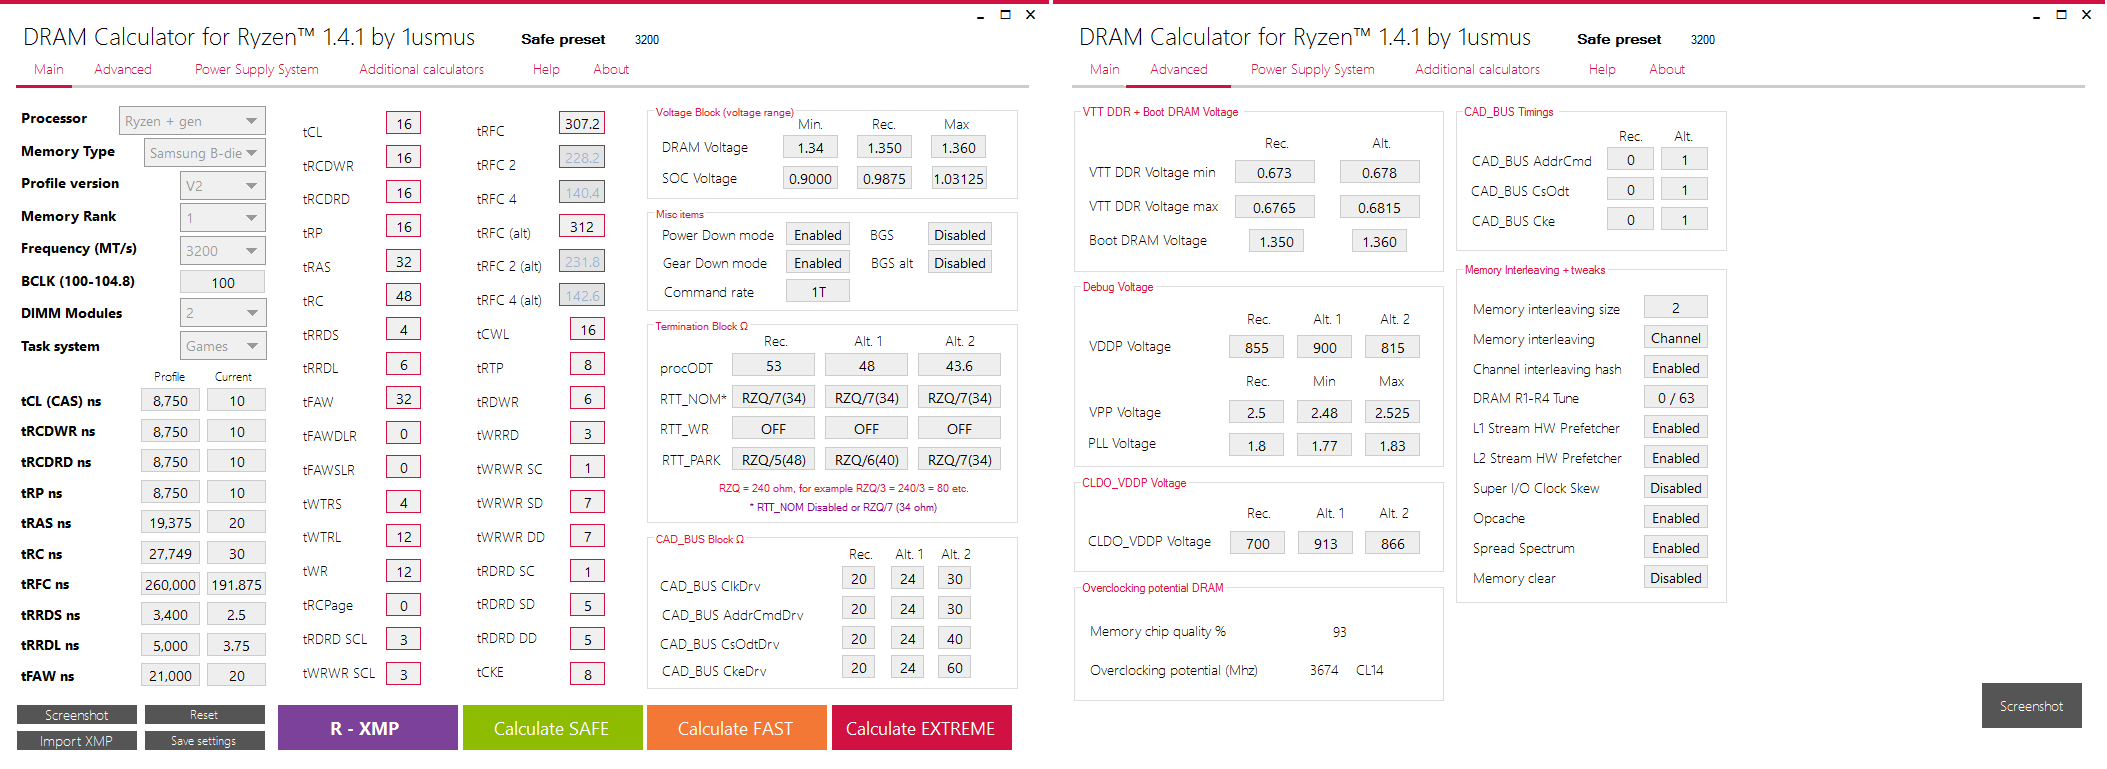Click the R - XMP button
The image size is (2107, 769).
click(367, 728)
